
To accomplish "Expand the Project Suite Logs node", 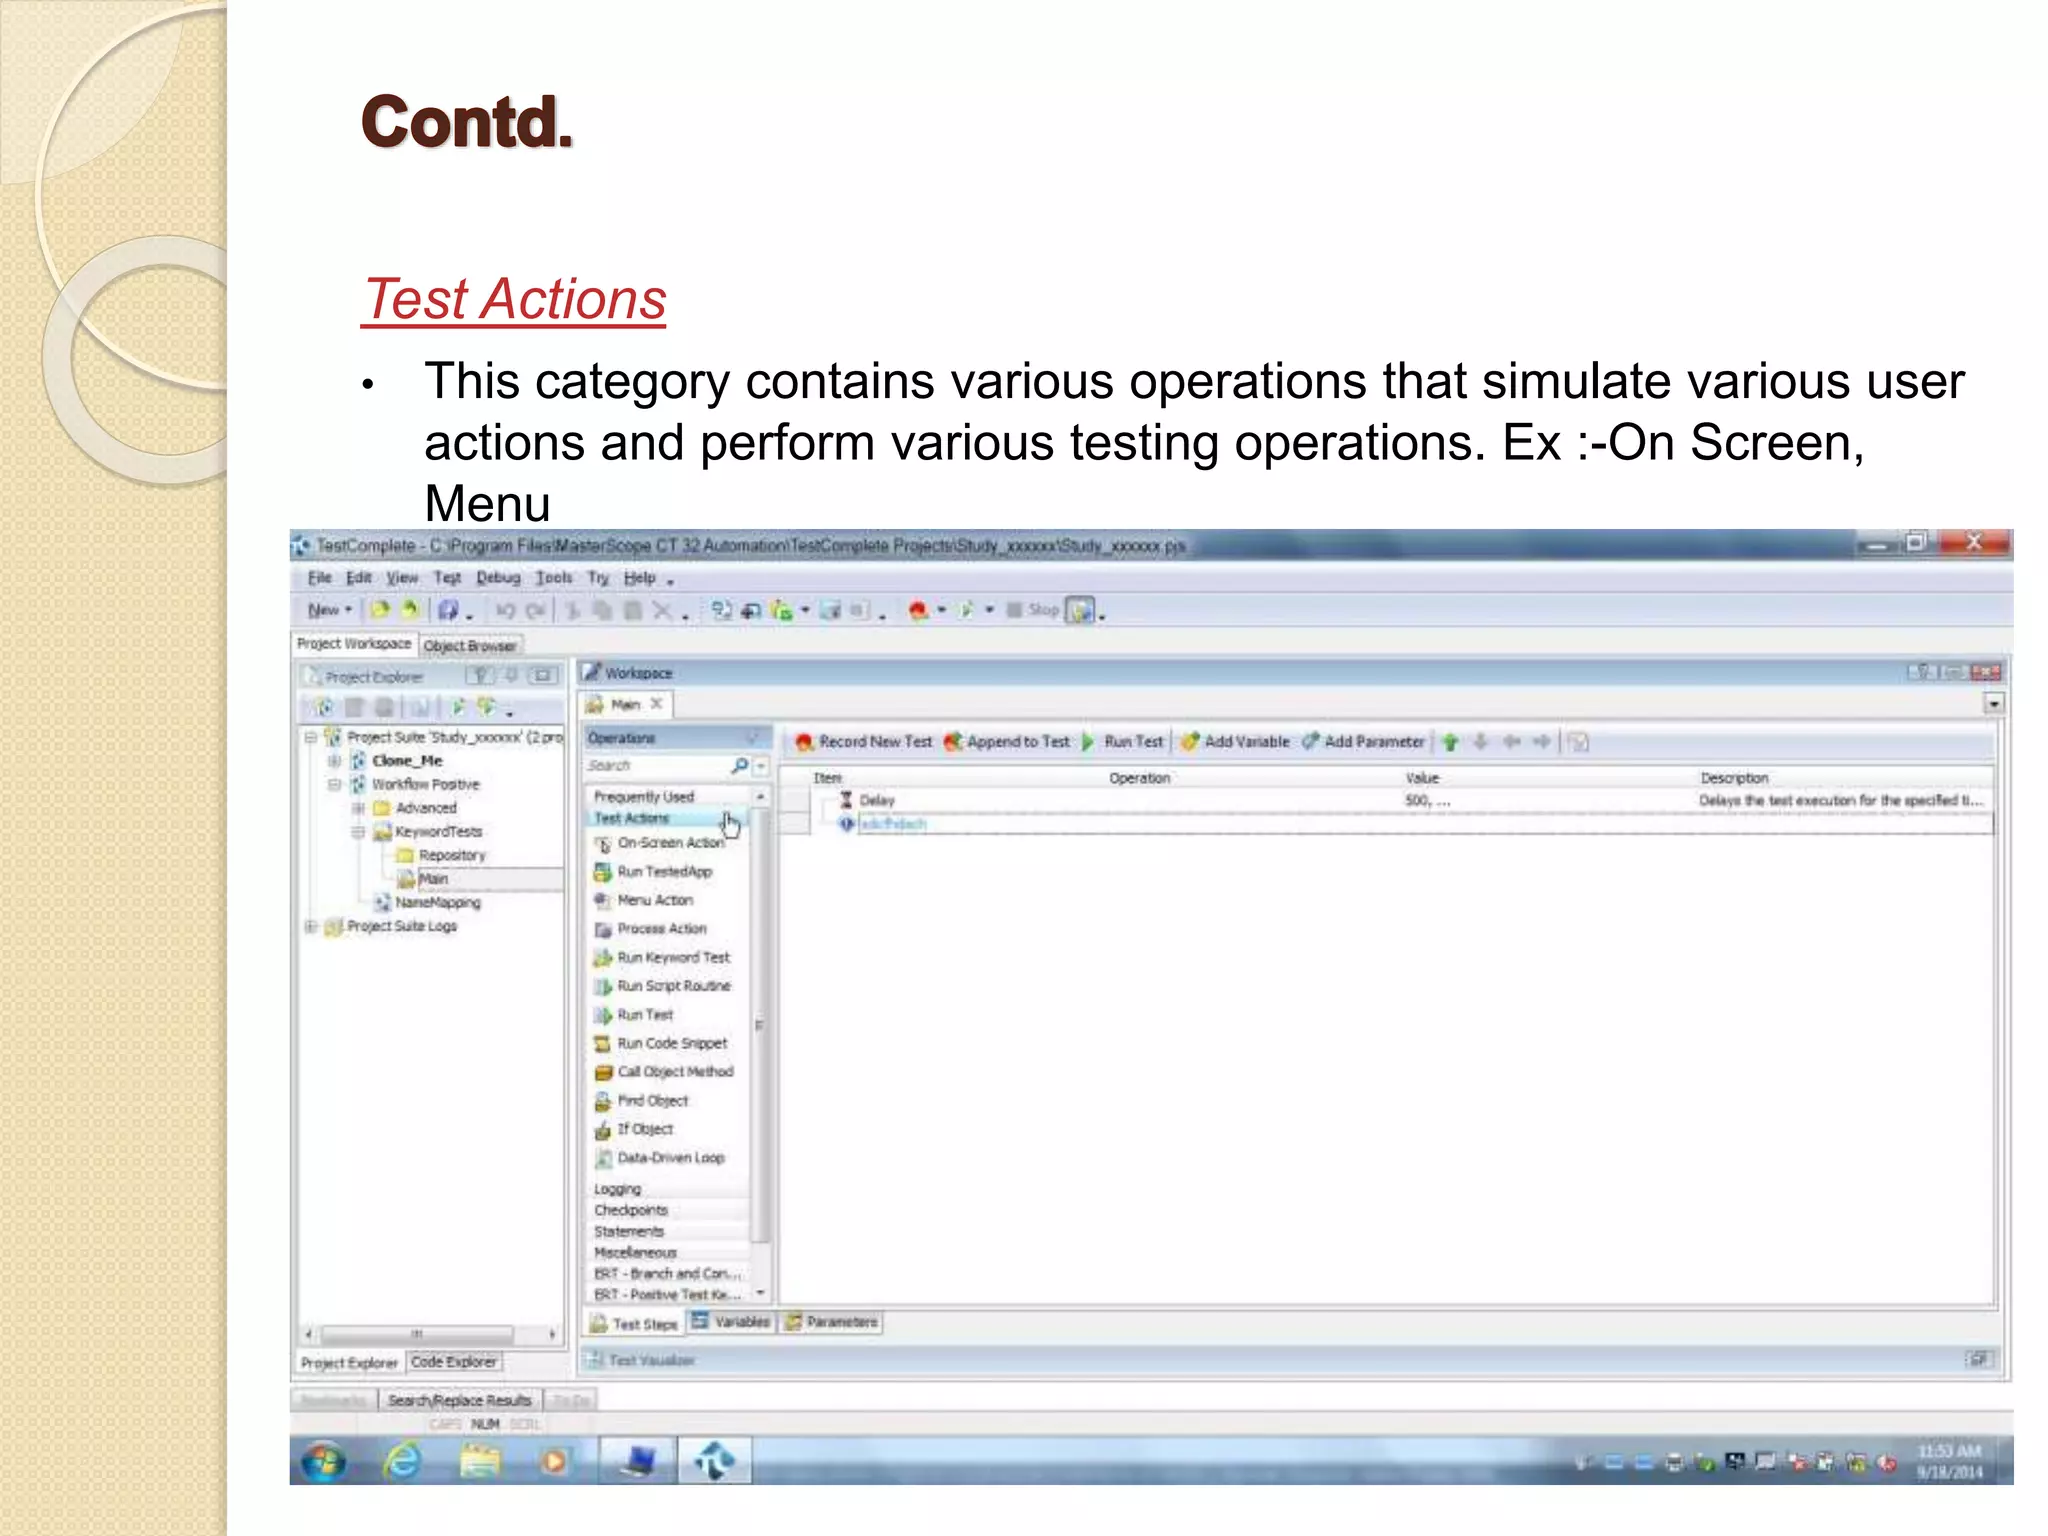I will tap(311, 927).
